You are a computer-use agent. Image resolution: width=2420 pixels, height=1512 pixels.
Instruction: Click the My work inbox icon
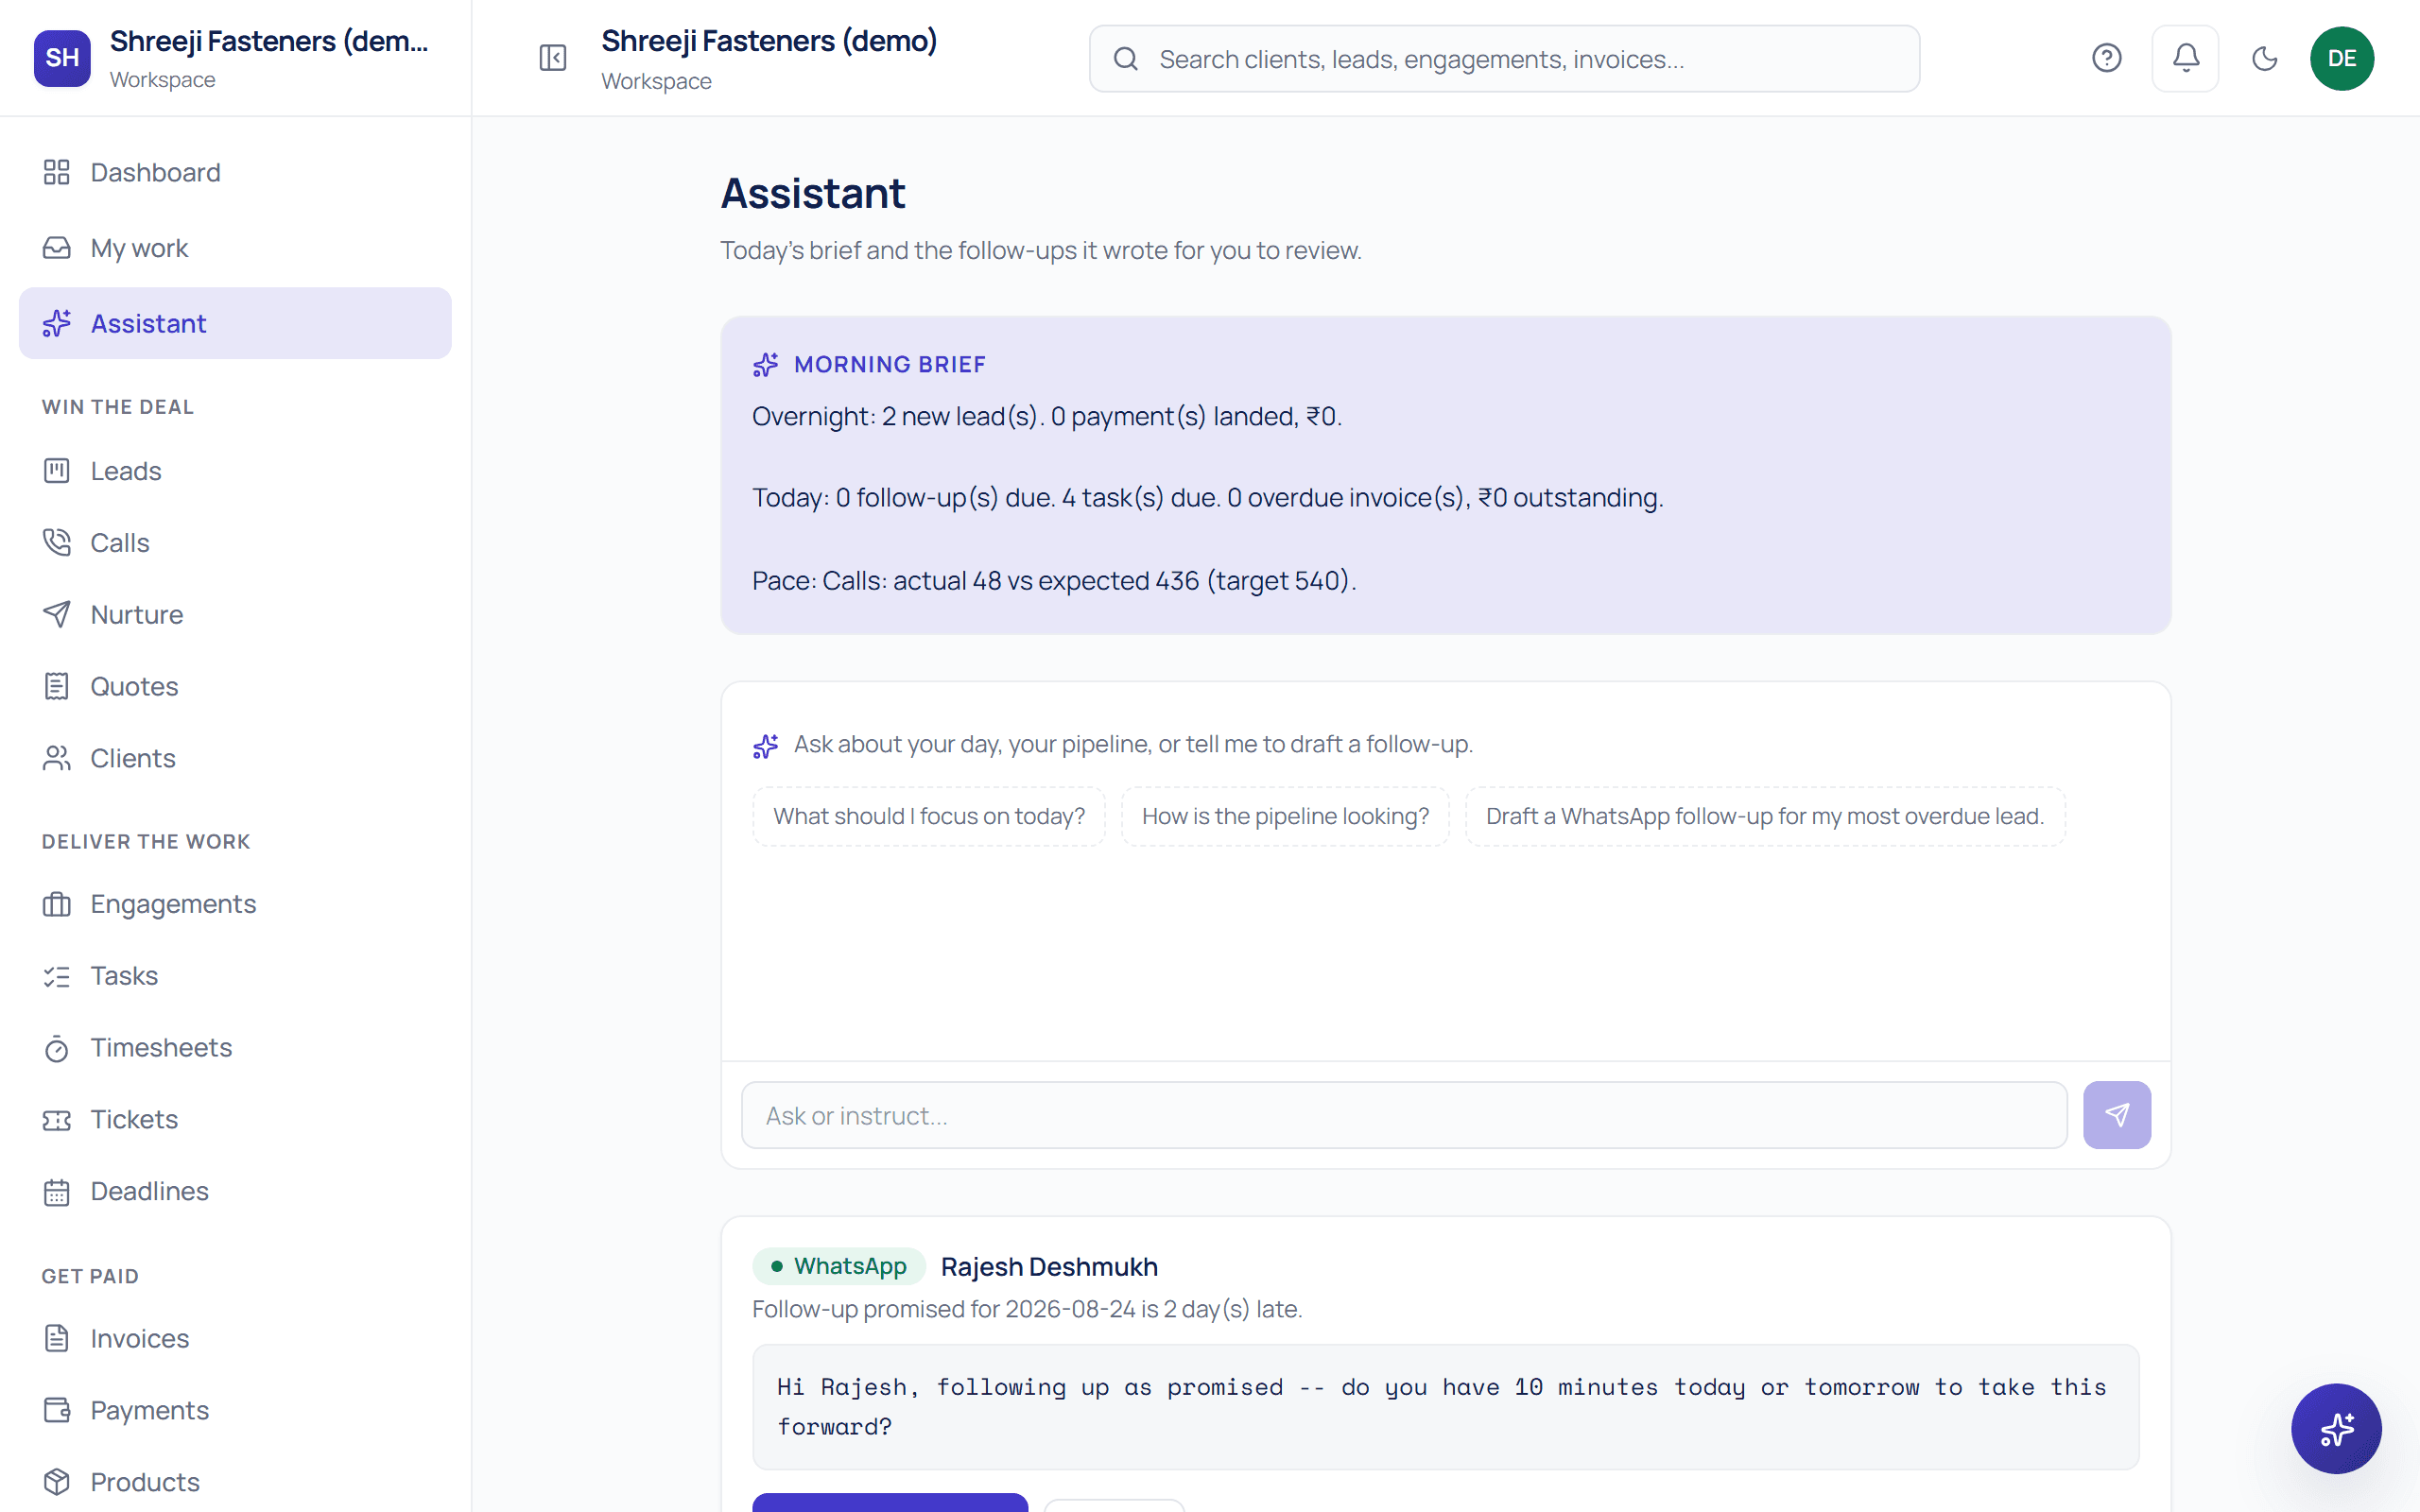[57, 248]
